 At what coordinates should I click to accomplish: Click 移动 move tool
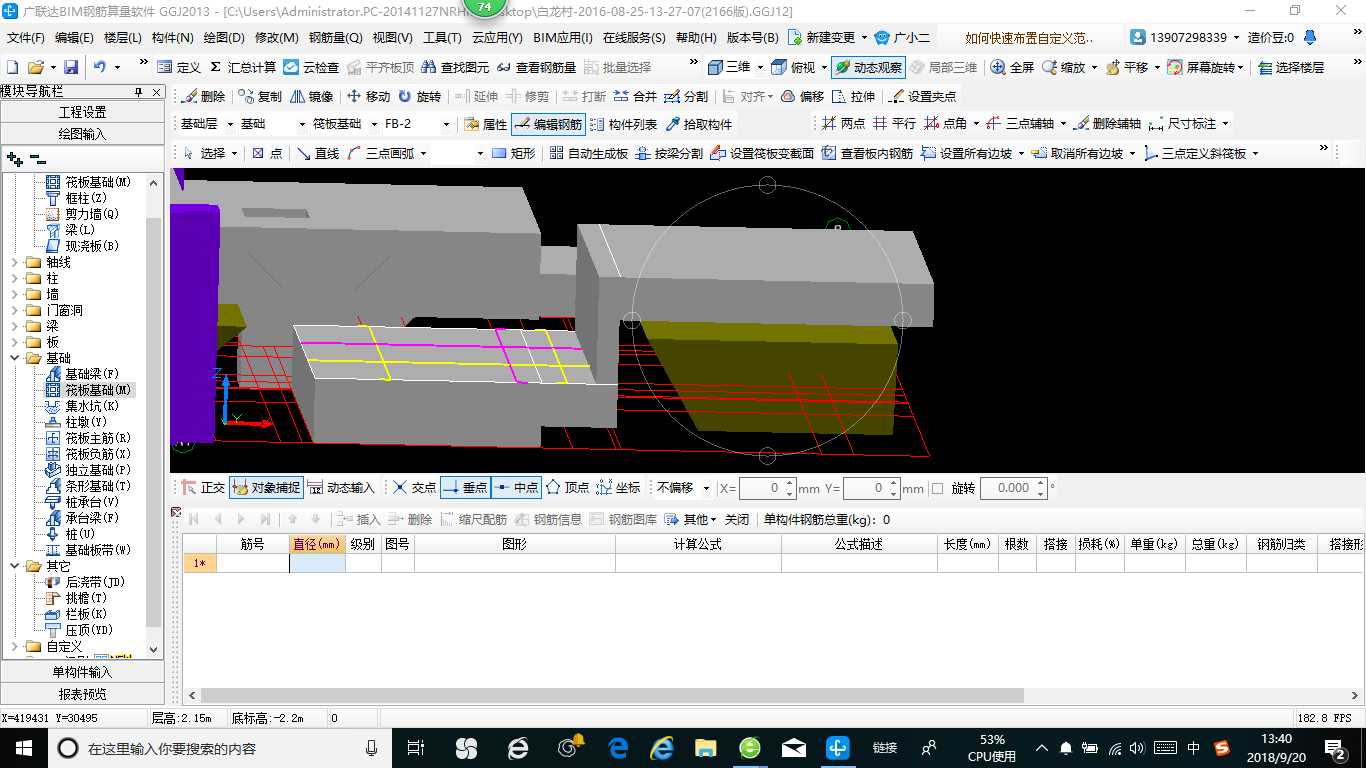point(368,97)
